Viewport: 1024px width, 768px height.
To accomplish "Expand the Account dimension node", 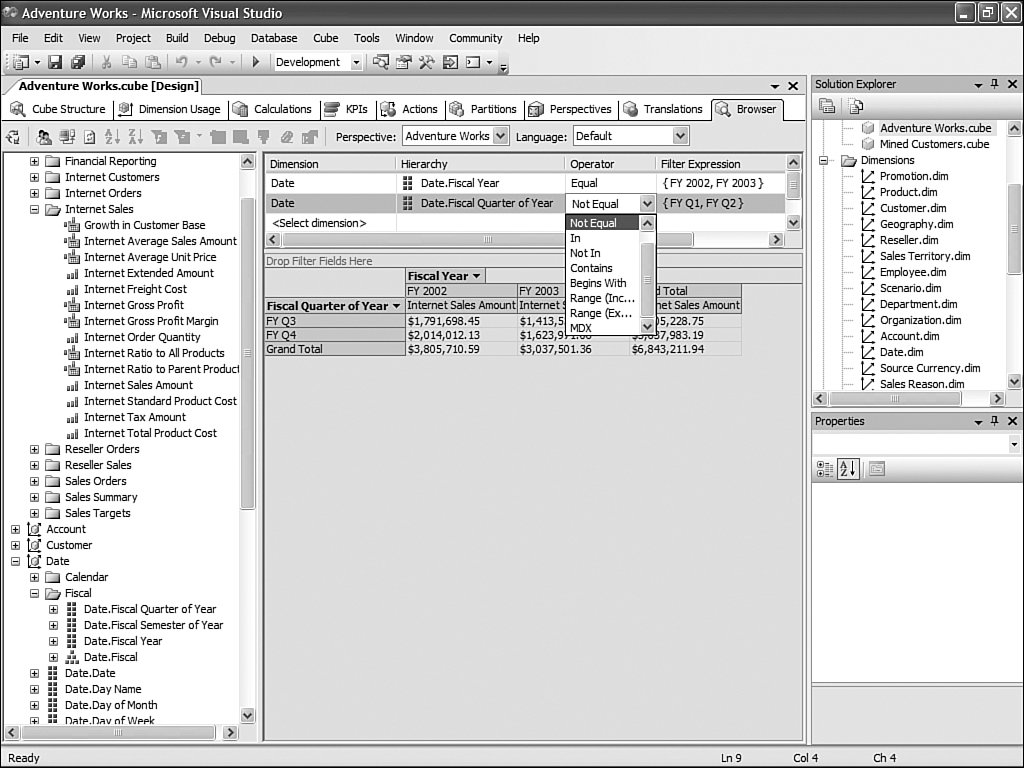I will (x=16, y=530).
